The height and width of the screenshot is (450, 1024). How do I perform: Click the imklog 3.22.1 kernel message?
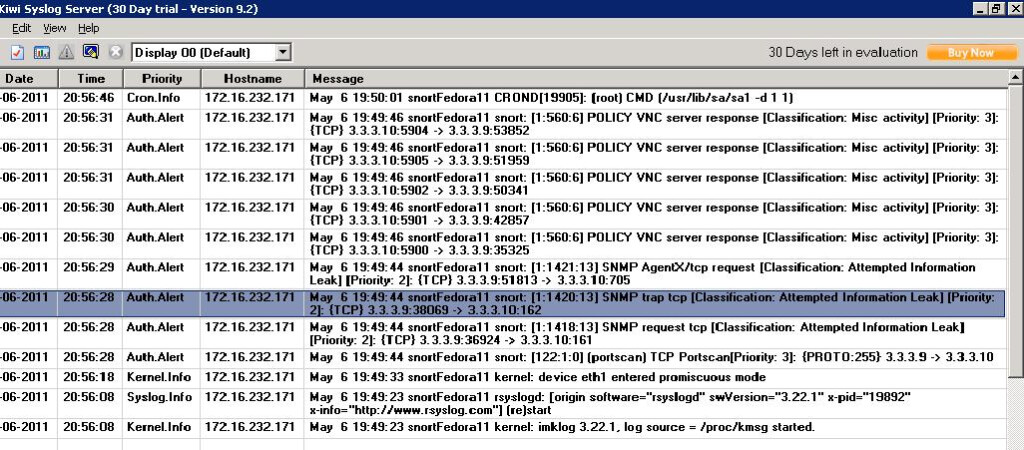[656, 428]
